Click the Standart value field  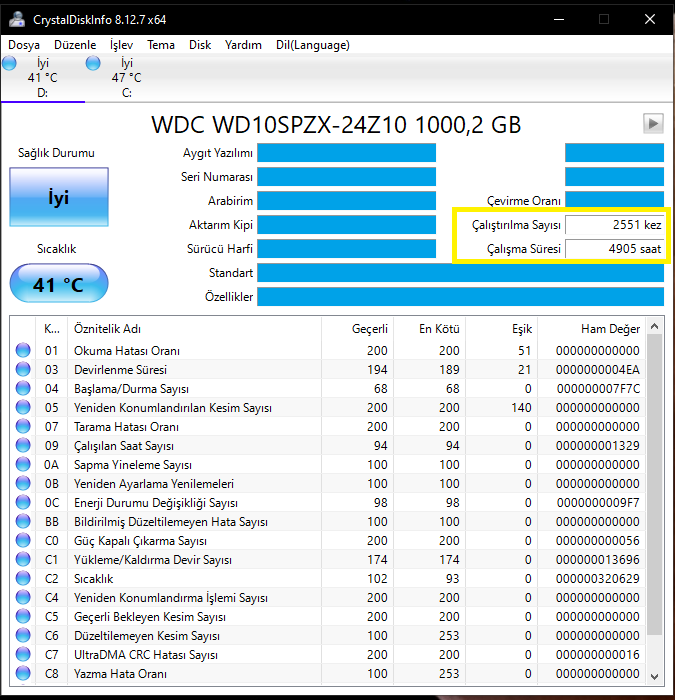(460, 273)
